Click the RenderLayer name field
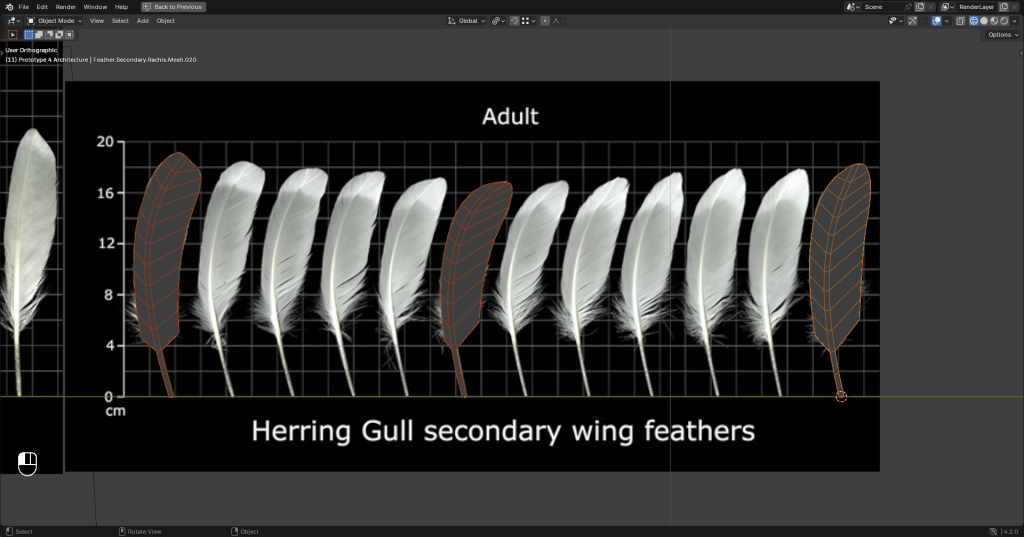This screenshot has height=537, width=1024. [x=976, y=7]
